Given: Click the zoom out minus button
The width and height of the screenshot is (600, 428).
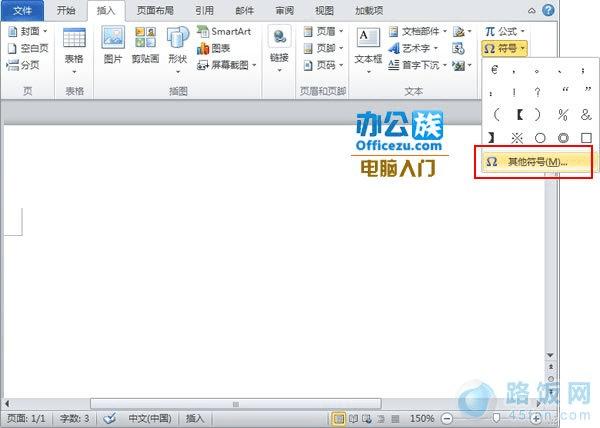Looking at the screenshot, I should 447,418.
